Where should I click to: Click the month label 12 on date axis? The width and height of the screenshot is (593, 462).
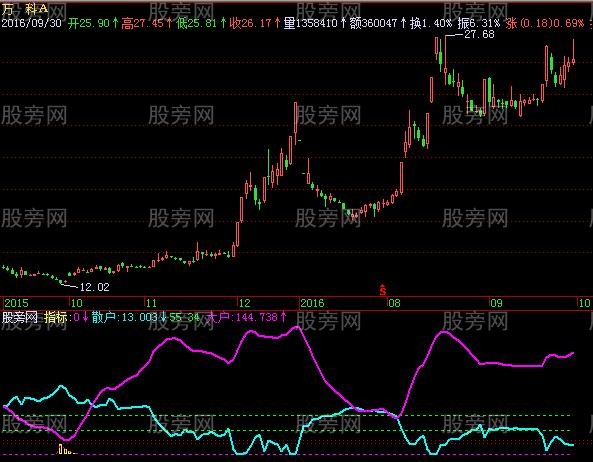coord(244,303)
